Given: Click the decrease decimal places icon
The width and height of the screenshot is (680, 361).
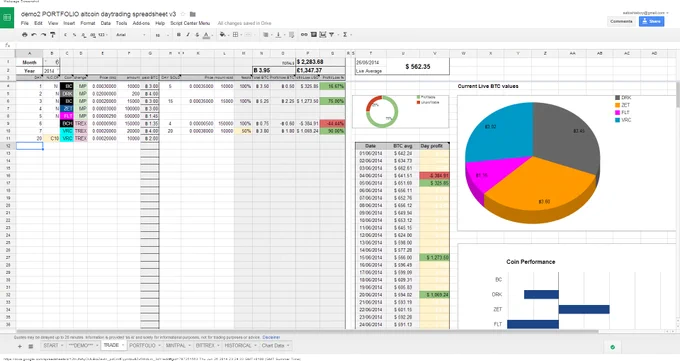Looking at the screenshot, I should click(84, 35).
